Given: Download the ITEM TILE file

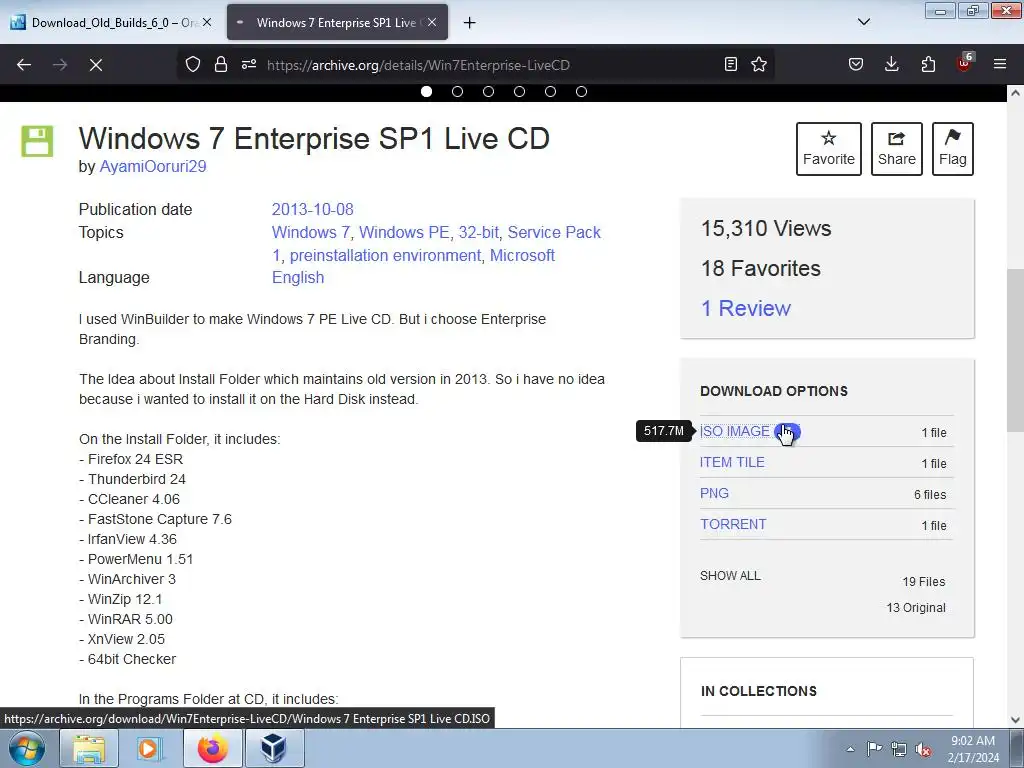Looking at the screenshot, I should tap(732, 462).
